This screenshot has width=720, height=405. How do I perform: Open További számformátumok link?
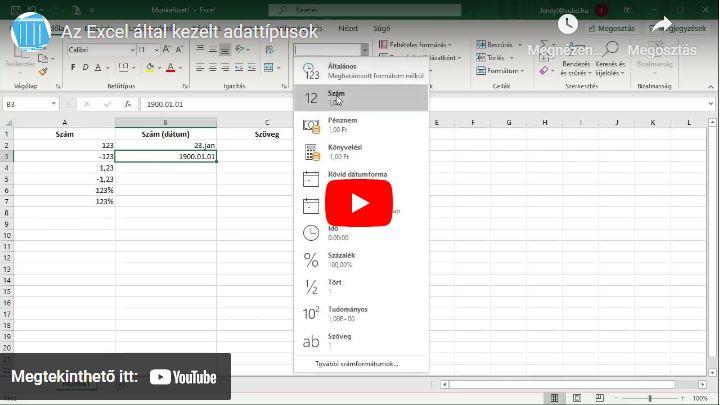coord(356,363)
